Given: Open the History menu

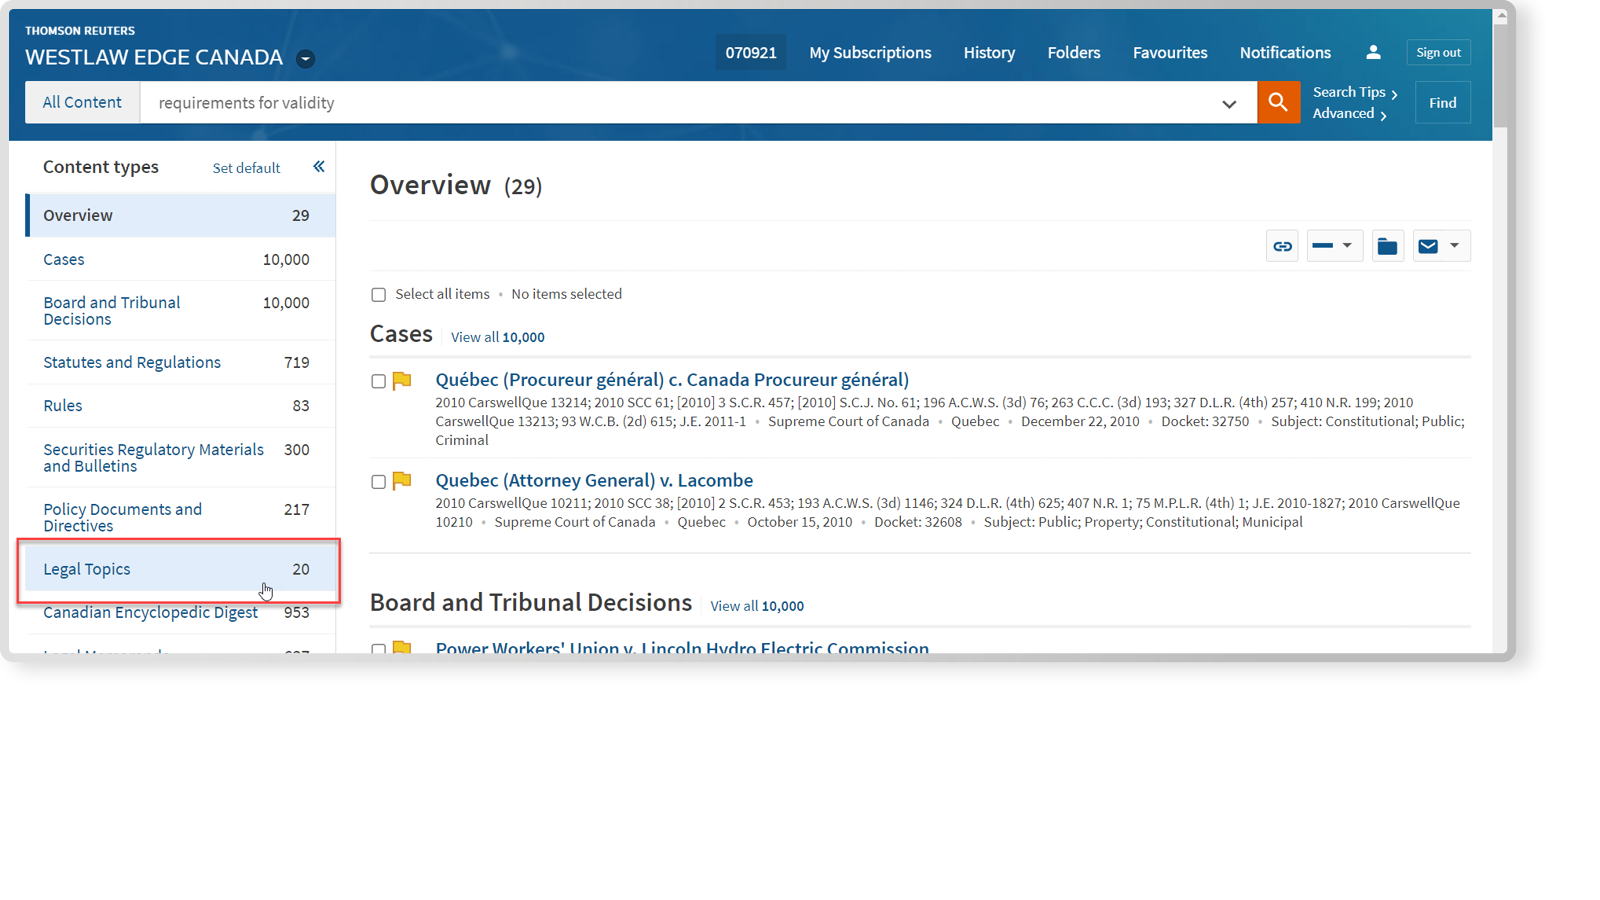Looking at the screenshot, I should click(x=989, y=52).
